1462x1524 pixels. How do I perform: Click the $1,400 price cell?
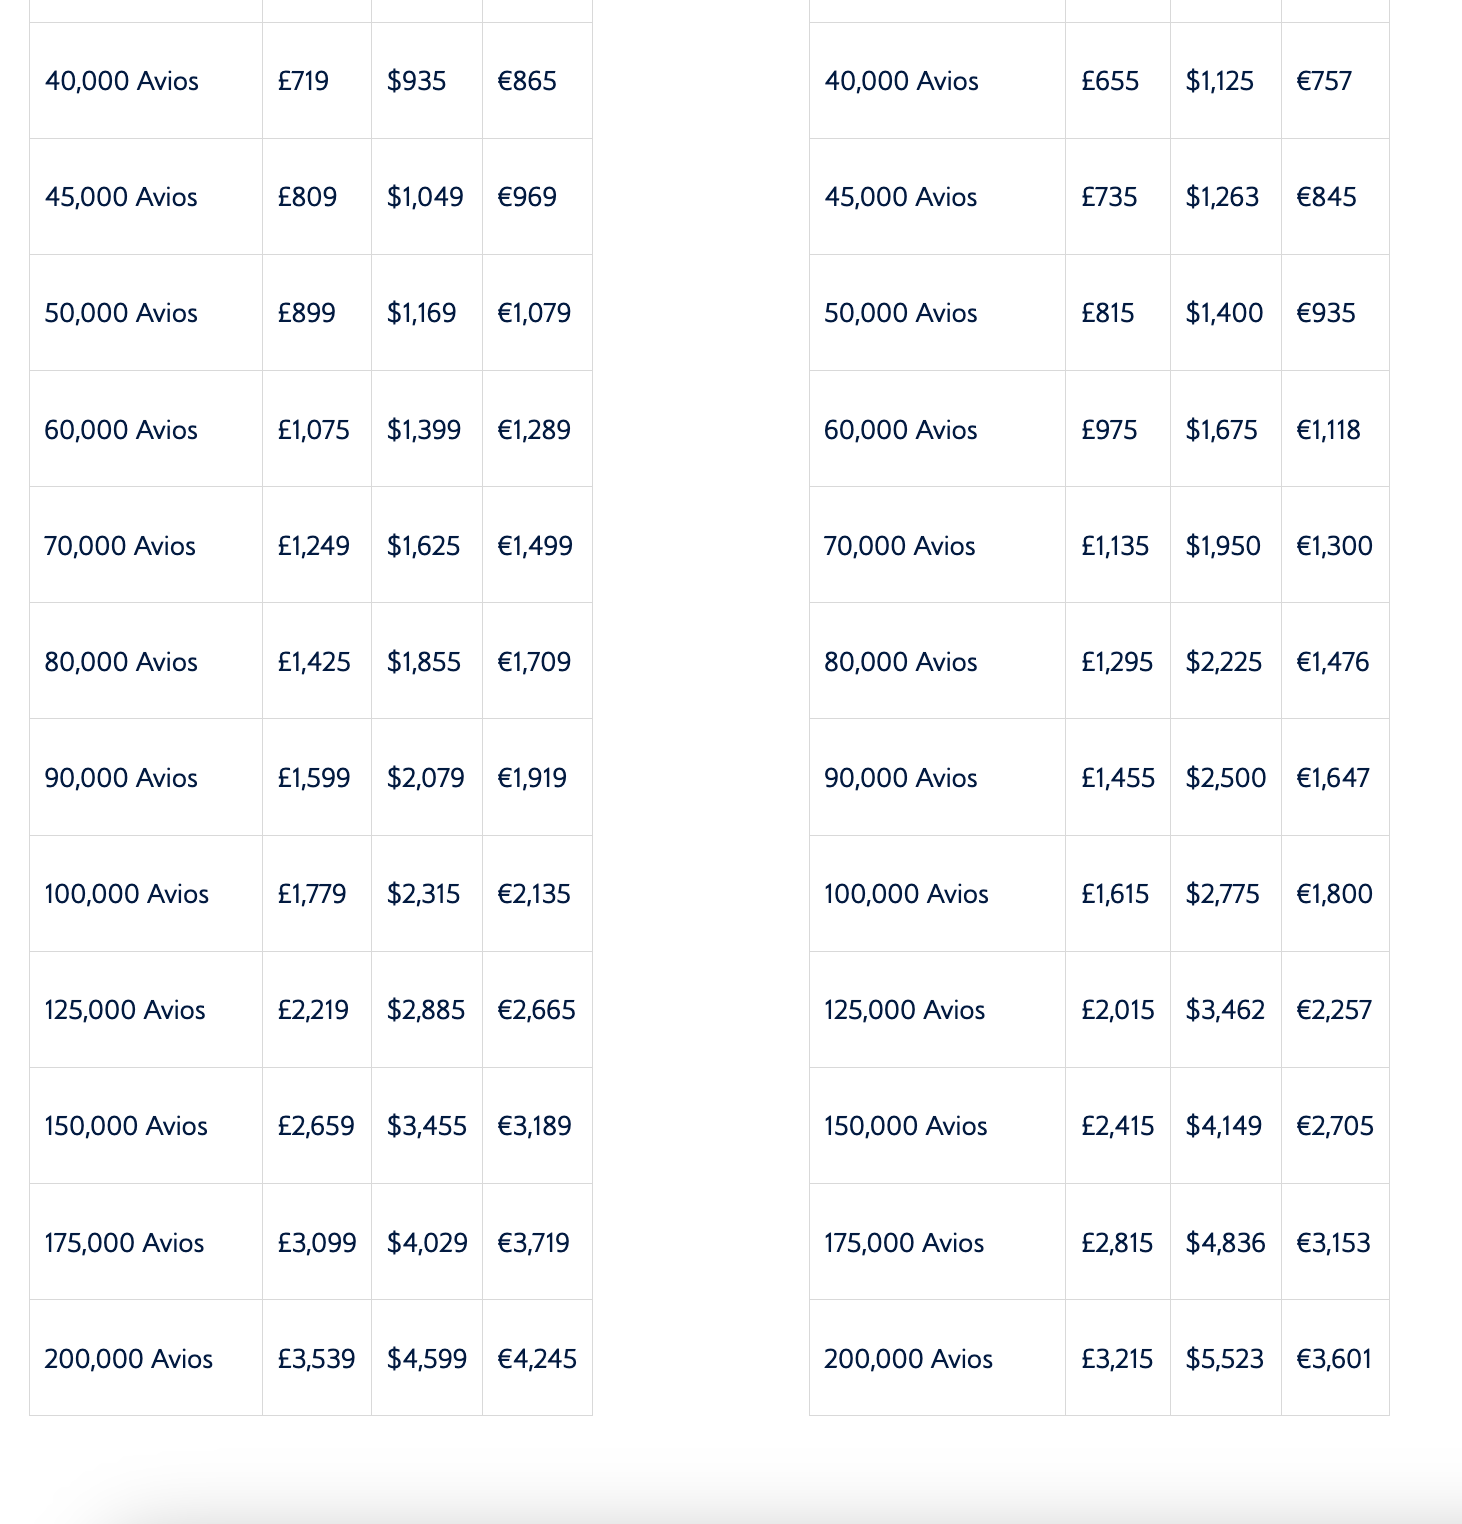pyautogui.click(x=1224, y=313)
